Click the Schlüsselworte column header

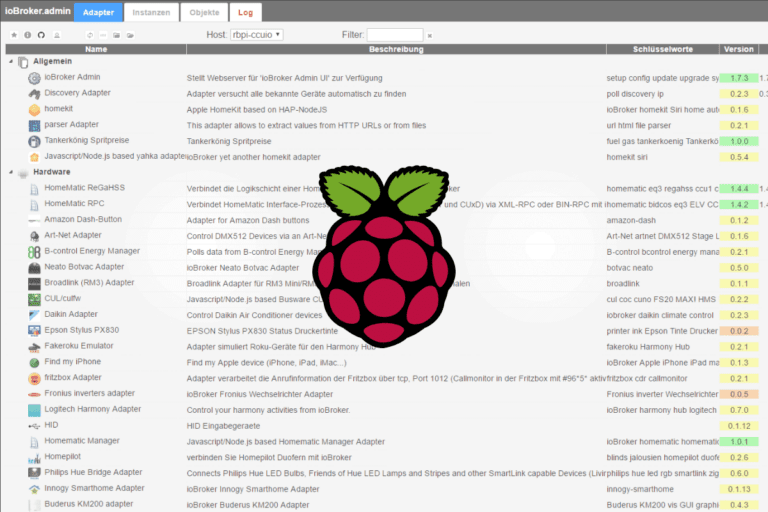[x=663, y=49]
